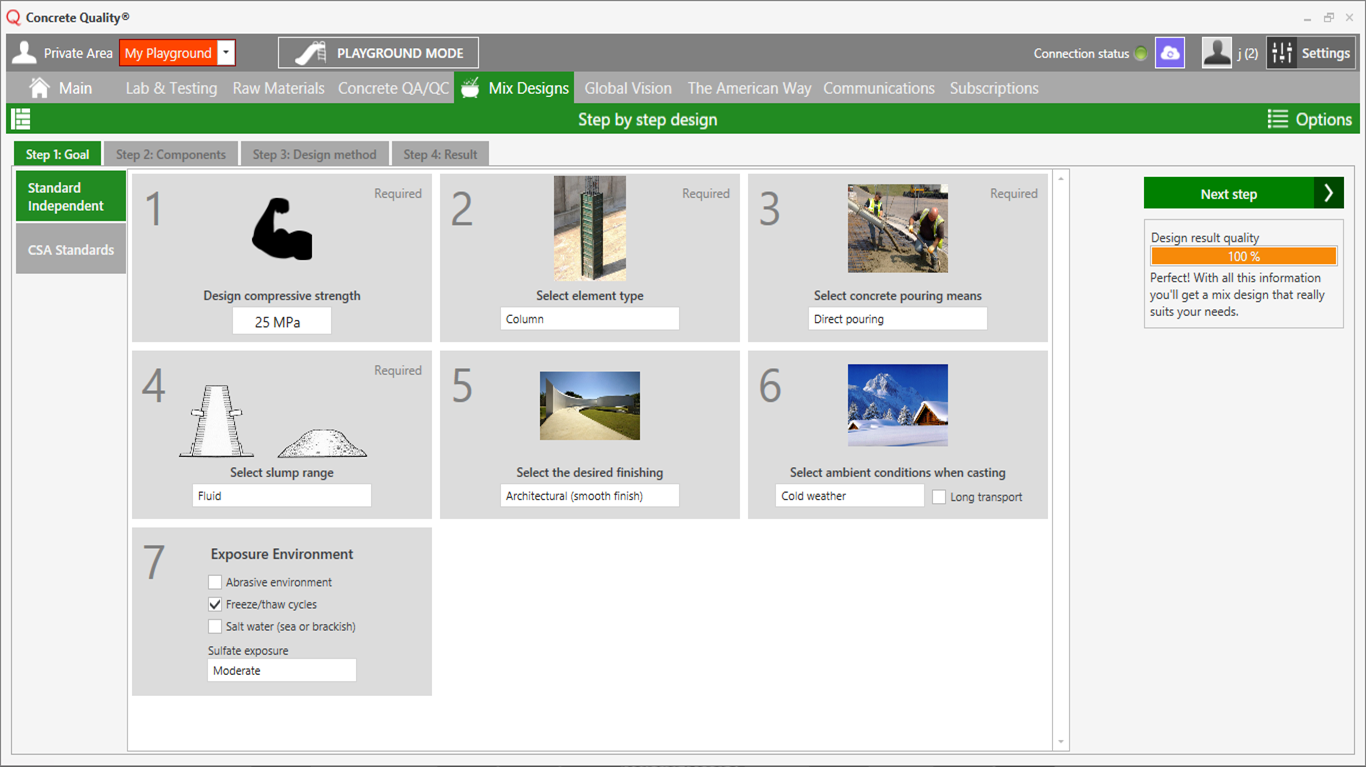1366x767 pixels.
Task: Click the concrete pouring workers picture
Action: click(x=898, y=228)
